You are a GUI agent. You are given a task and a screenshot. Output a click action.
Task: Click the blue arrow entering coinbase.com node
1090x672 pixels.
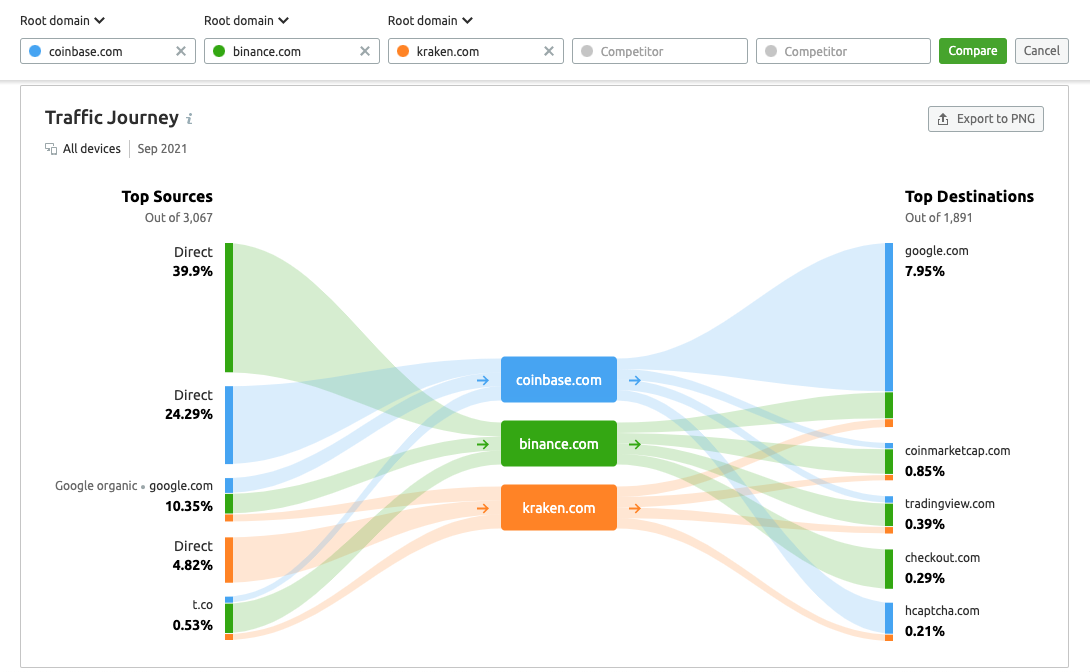[x=482, y=380]
